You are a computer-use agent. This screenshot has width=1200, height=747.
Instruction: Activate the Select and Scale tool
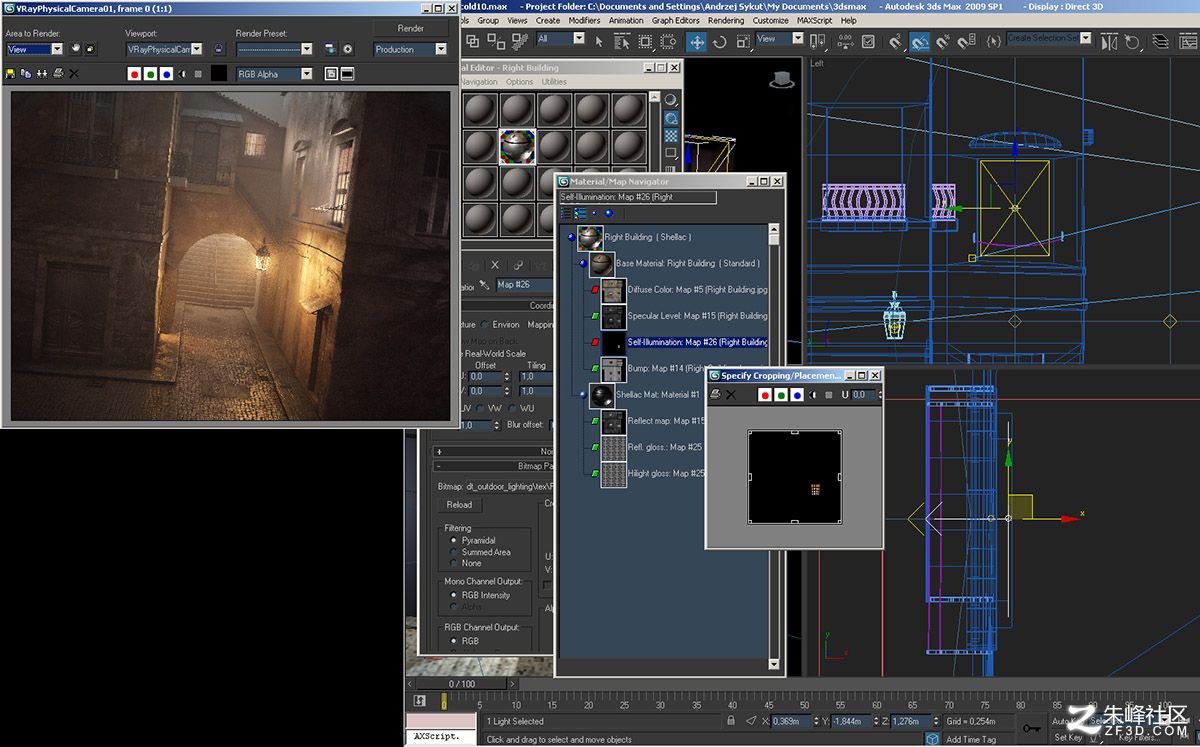743,41
